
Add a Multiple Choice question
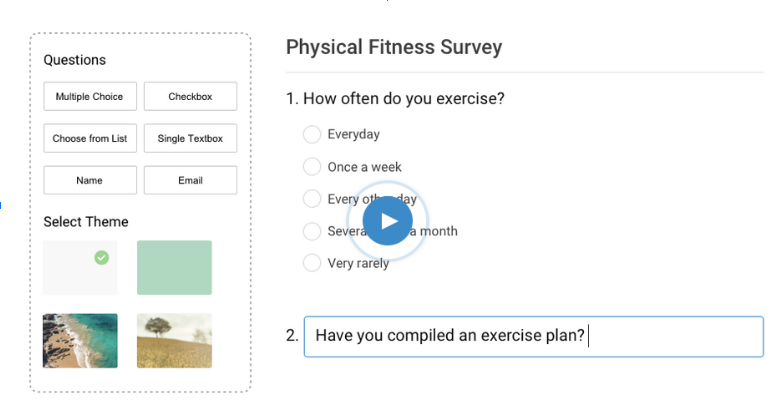pos(90,97)
